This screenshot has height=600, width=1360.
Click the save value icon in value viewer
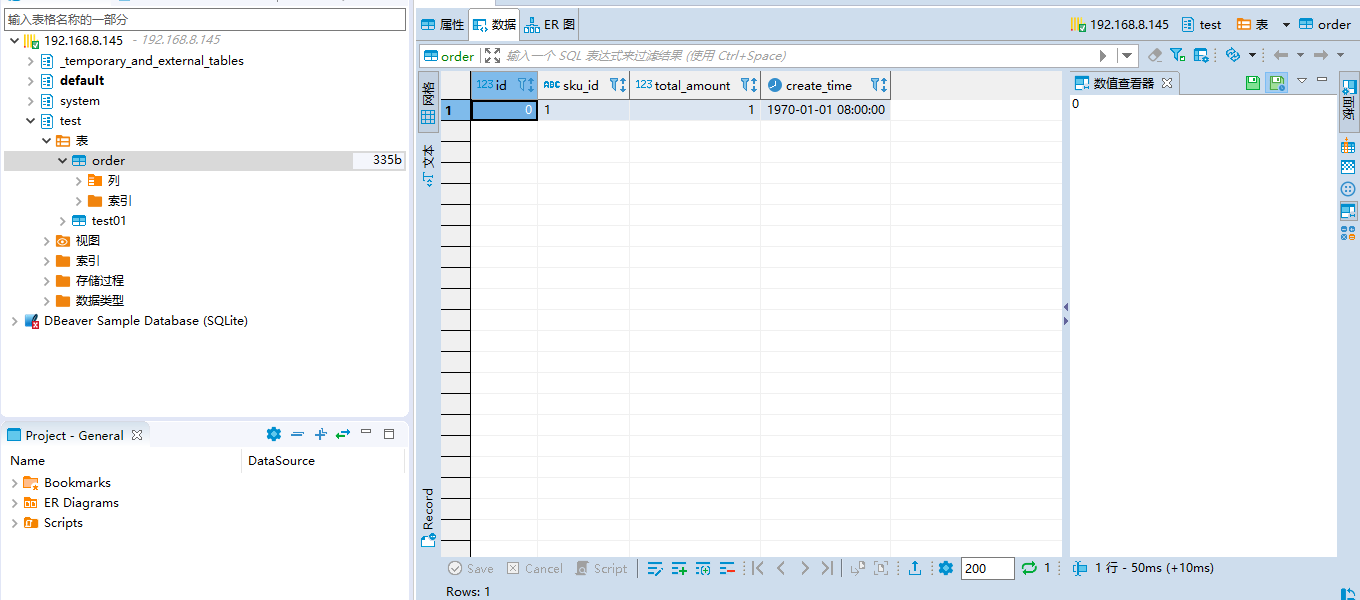1253,83
